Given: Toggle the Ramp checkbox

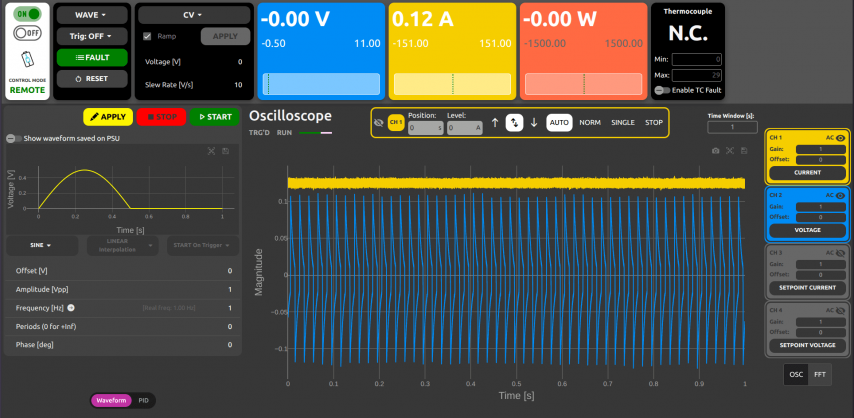Looking at the screenshot, I should tap(148, 36).
